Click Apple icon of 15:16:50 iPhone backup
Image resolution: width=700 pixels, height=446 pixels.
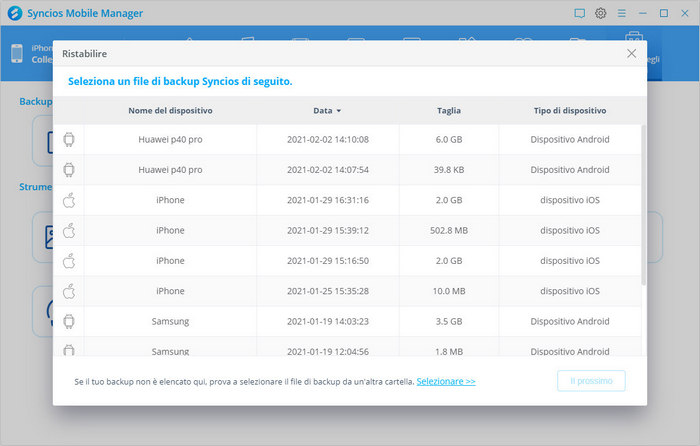tap(69, 261)
